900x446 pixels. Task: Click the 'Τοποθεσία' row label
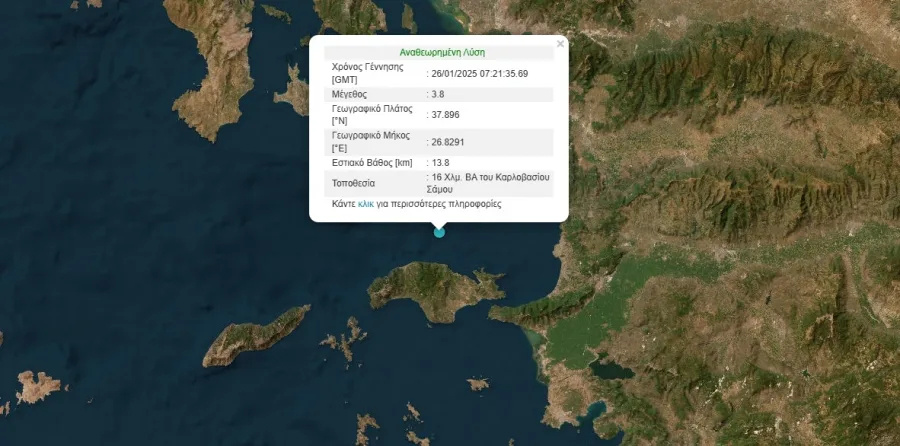[355, 183]
